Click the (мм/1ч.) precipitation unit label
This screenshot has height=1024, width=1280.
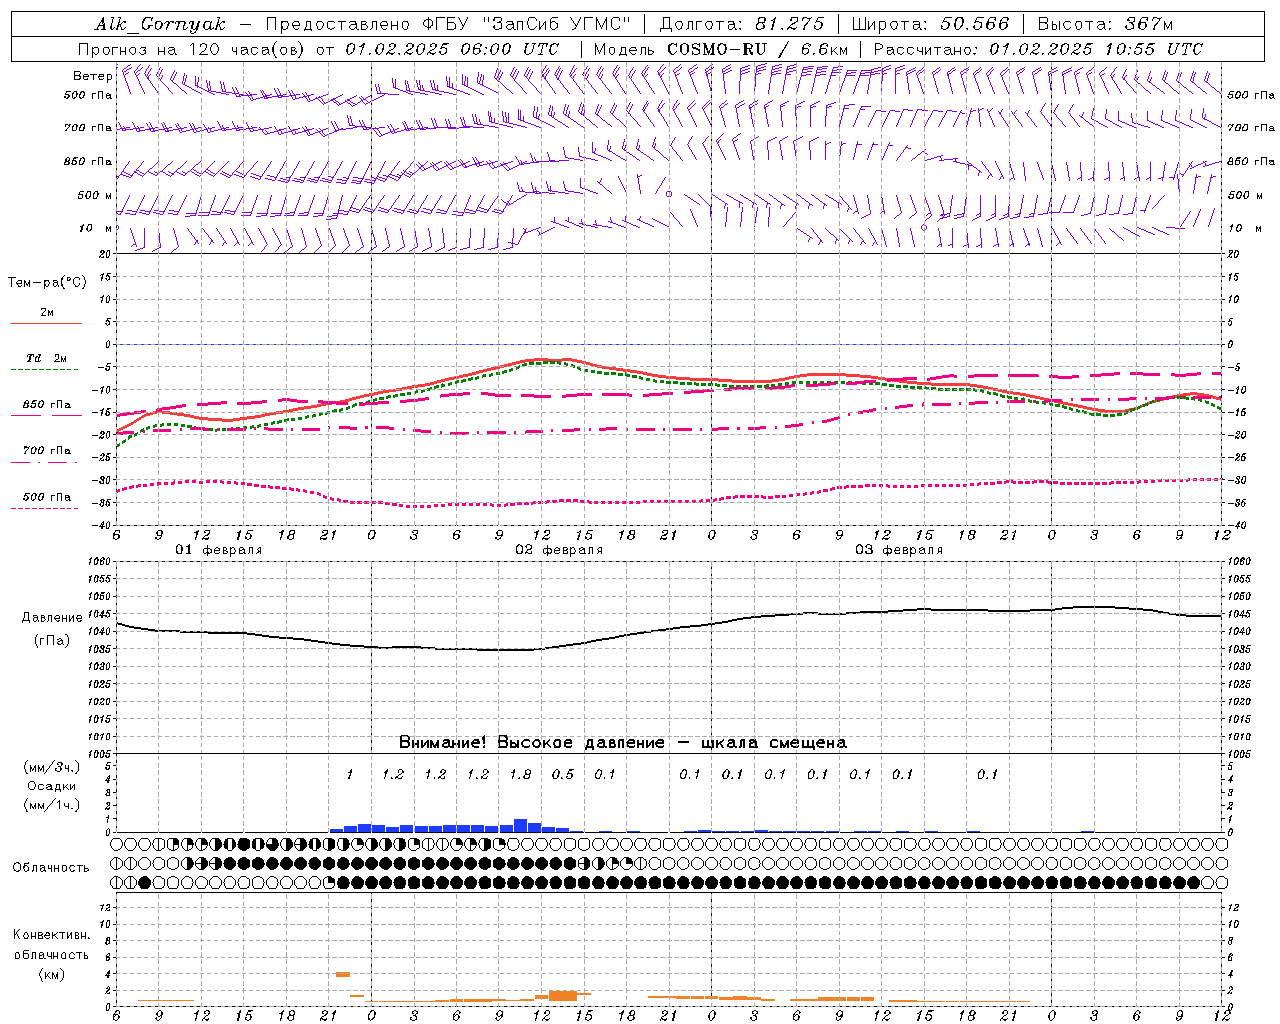click(x=52, y=805)
